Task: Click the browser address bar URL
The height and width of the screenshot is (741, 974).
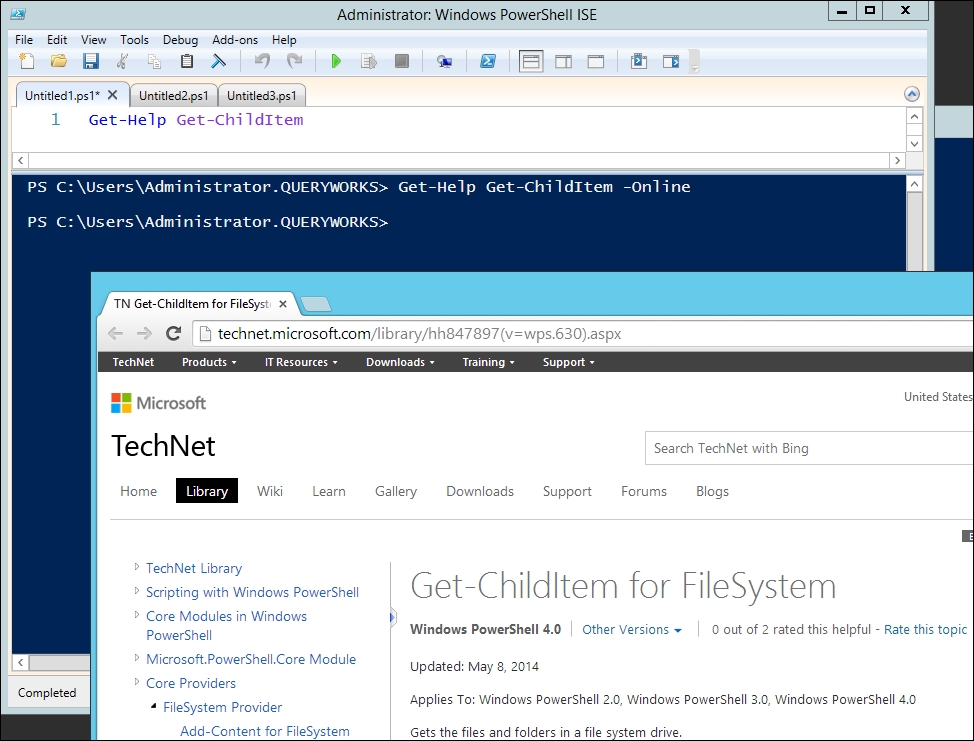Action: coord(419,334)
